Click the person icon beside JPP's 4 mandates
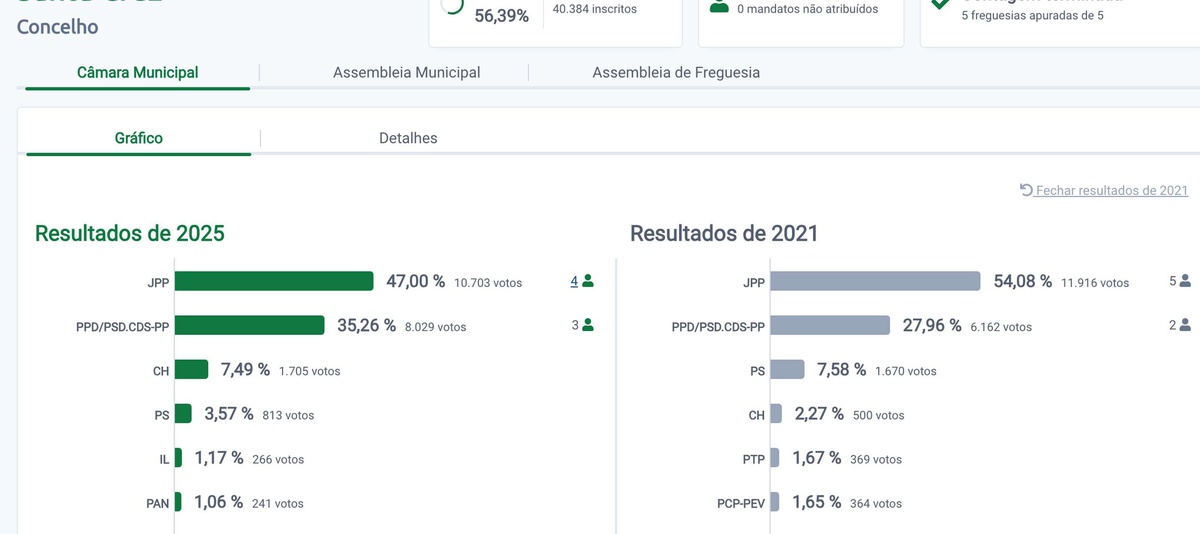Image resolution: width=1200 pixels, height=534 pixels. pyautogui.click(x=588, y=281)
